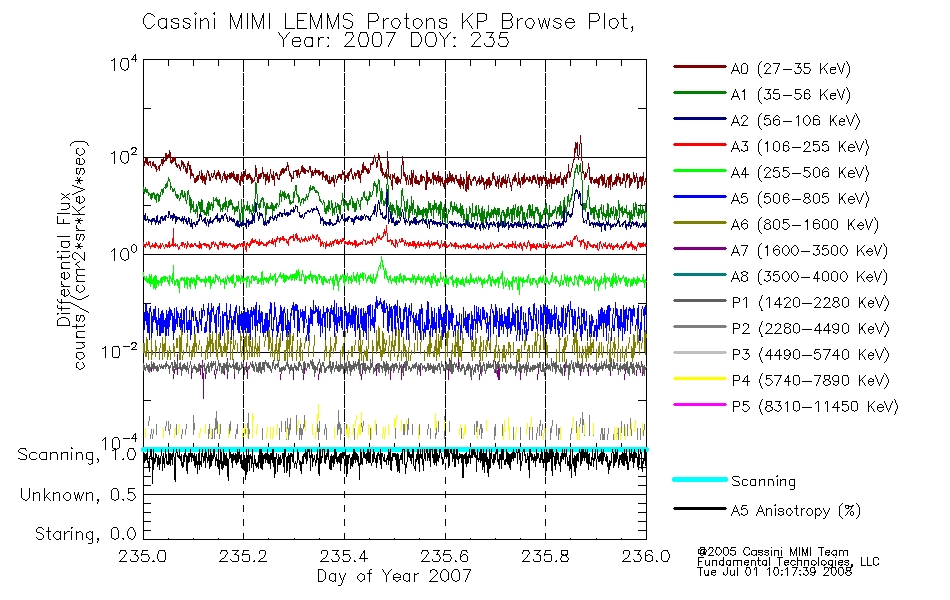
Task: Select the A2 (56-106 KeV) legend text
Action: click(x=796, y=121)
